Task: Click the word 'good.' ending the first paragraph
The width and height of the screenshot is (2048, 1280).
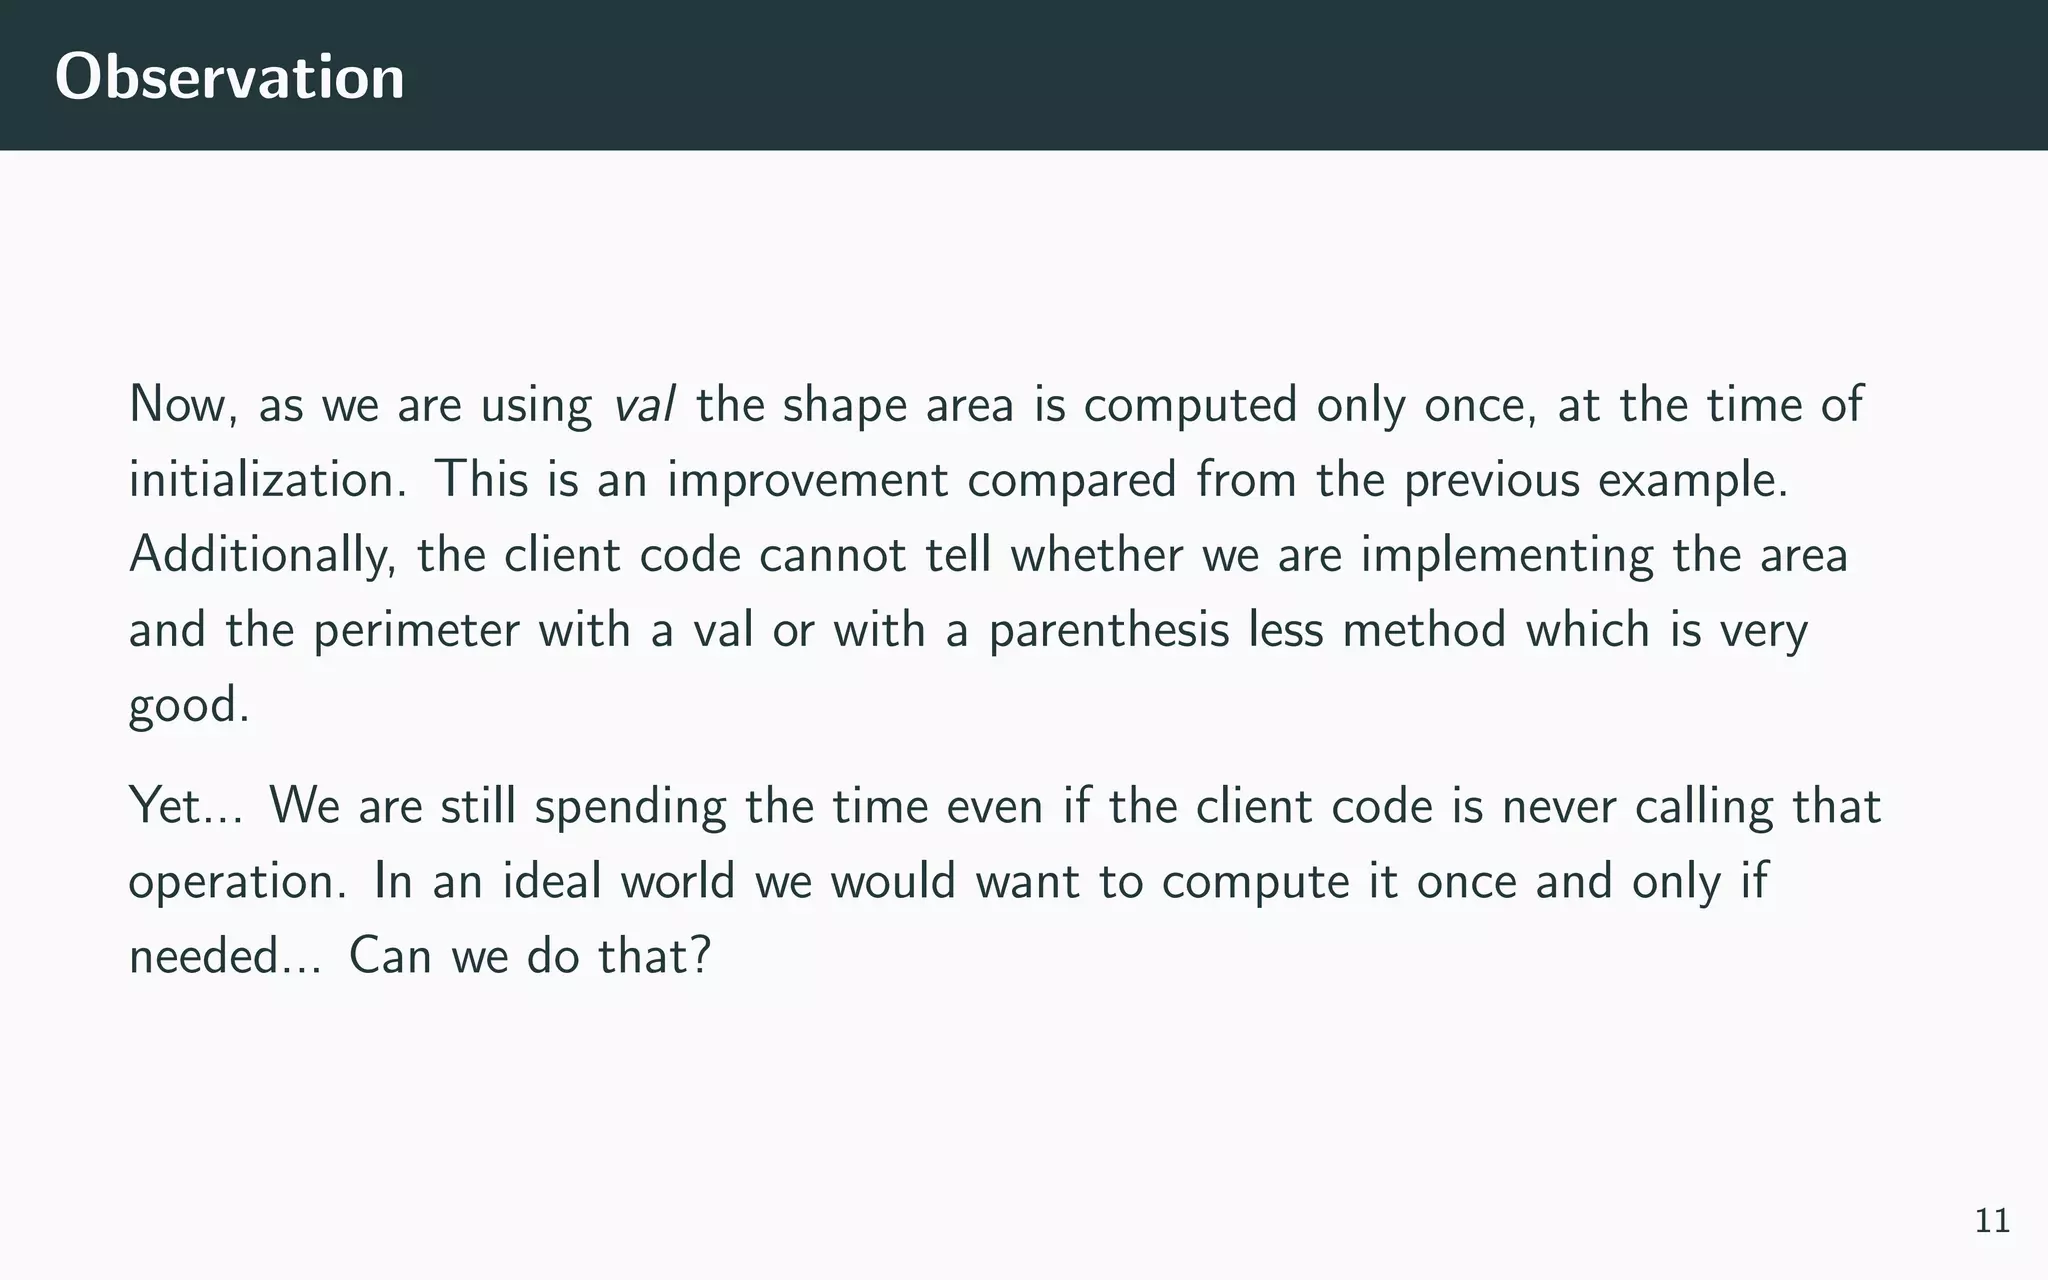Action: coord(189,706)
